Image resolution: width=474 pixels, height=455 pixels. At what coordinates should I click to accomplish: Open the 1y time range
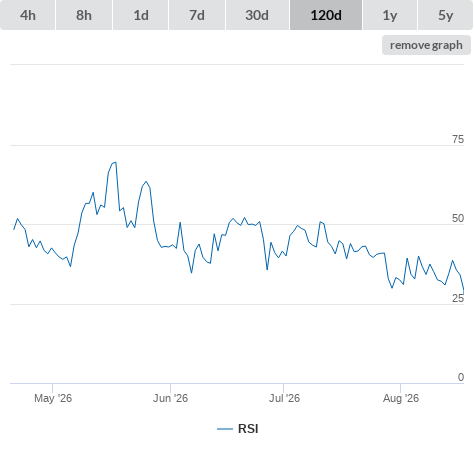click(x=390, y=15)
